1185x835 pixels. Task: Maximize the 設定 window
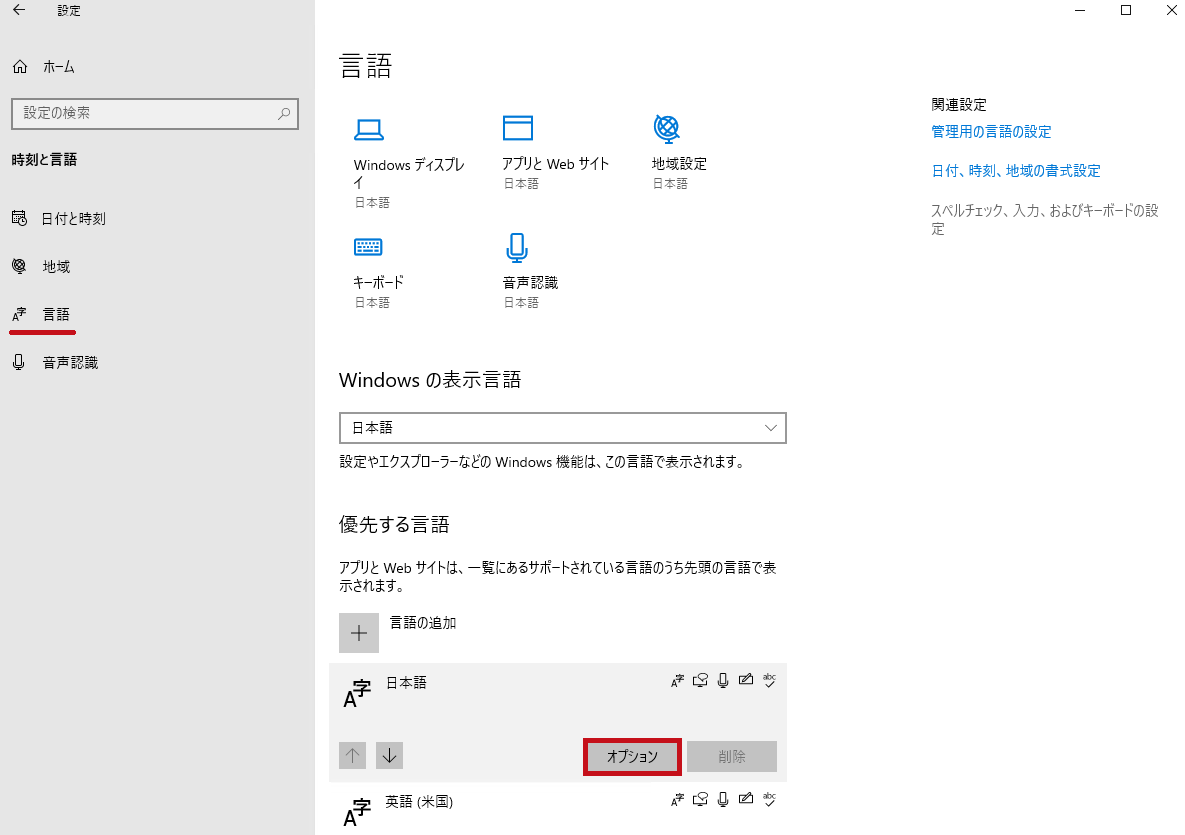pyautogui.click(x=1125, y=10)
